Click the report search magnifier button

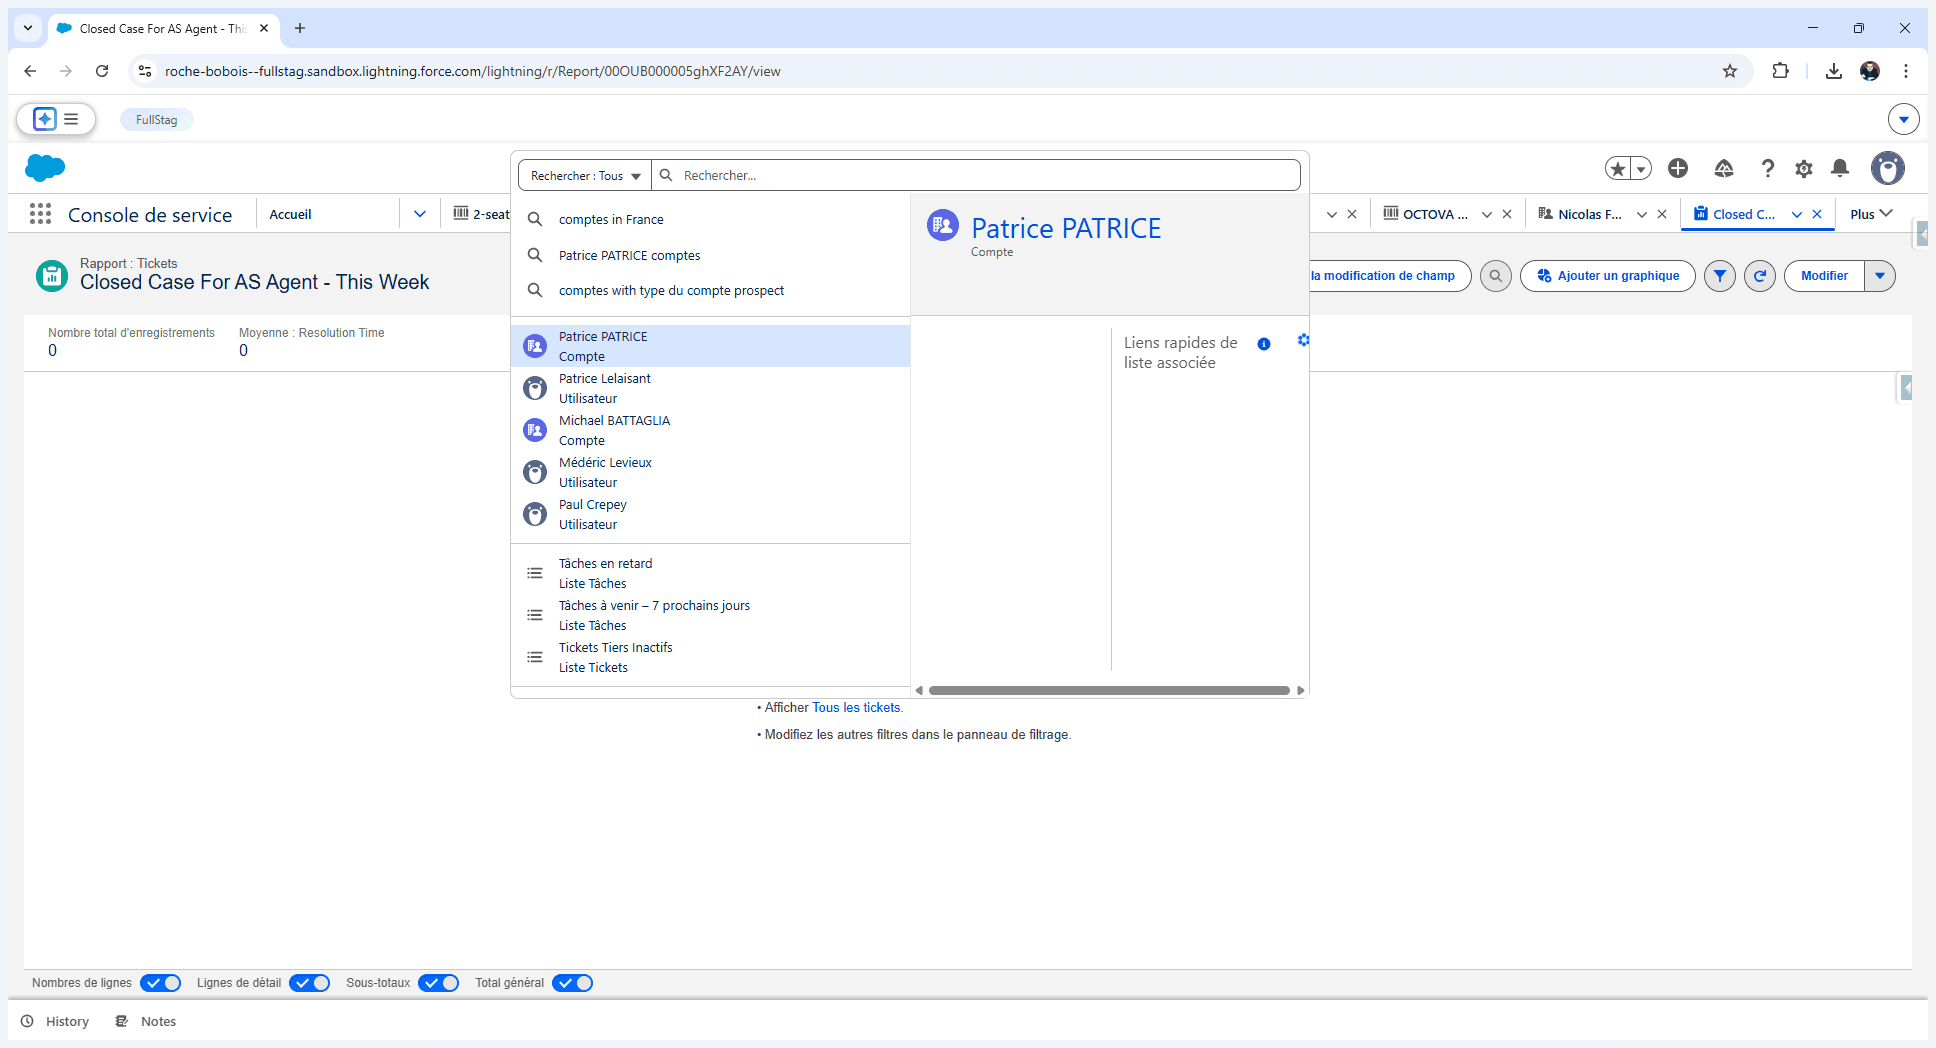click(1496, 276)
